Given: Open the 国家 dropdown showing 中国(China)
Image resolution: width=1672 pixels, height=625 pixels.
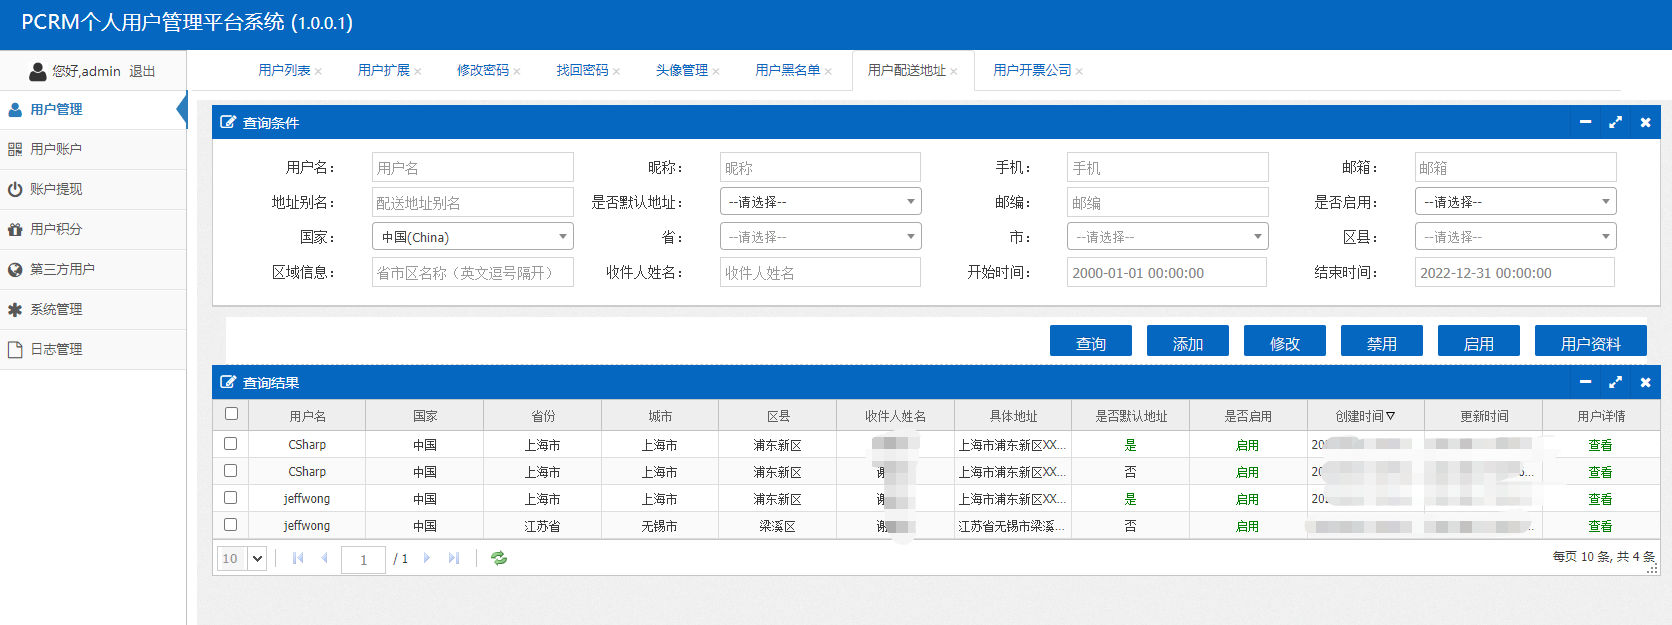Looking at the screenshot, I should coord(472,237).
